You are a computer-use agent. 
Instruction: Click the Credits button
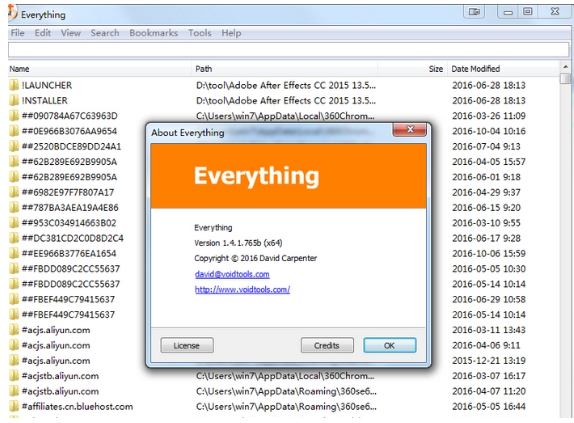(x=327, y=345)
